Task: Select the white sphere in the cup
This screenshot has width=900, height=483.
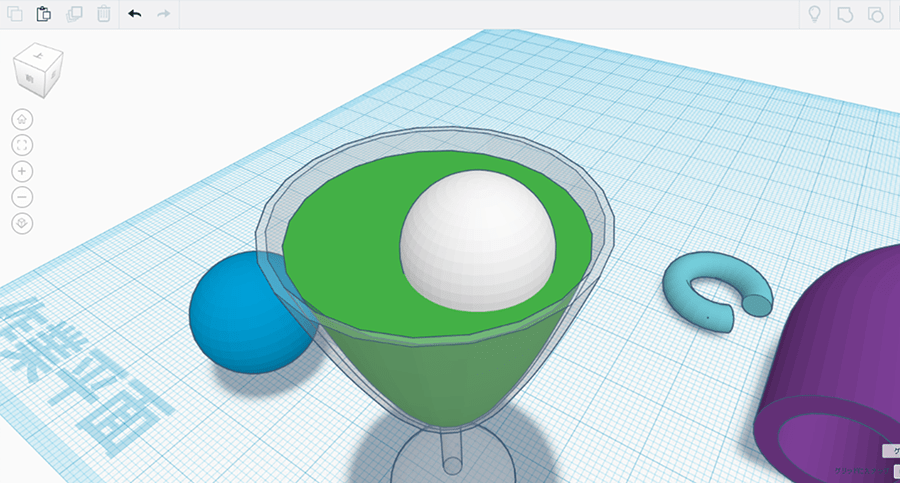Action: tap(476, 240)
